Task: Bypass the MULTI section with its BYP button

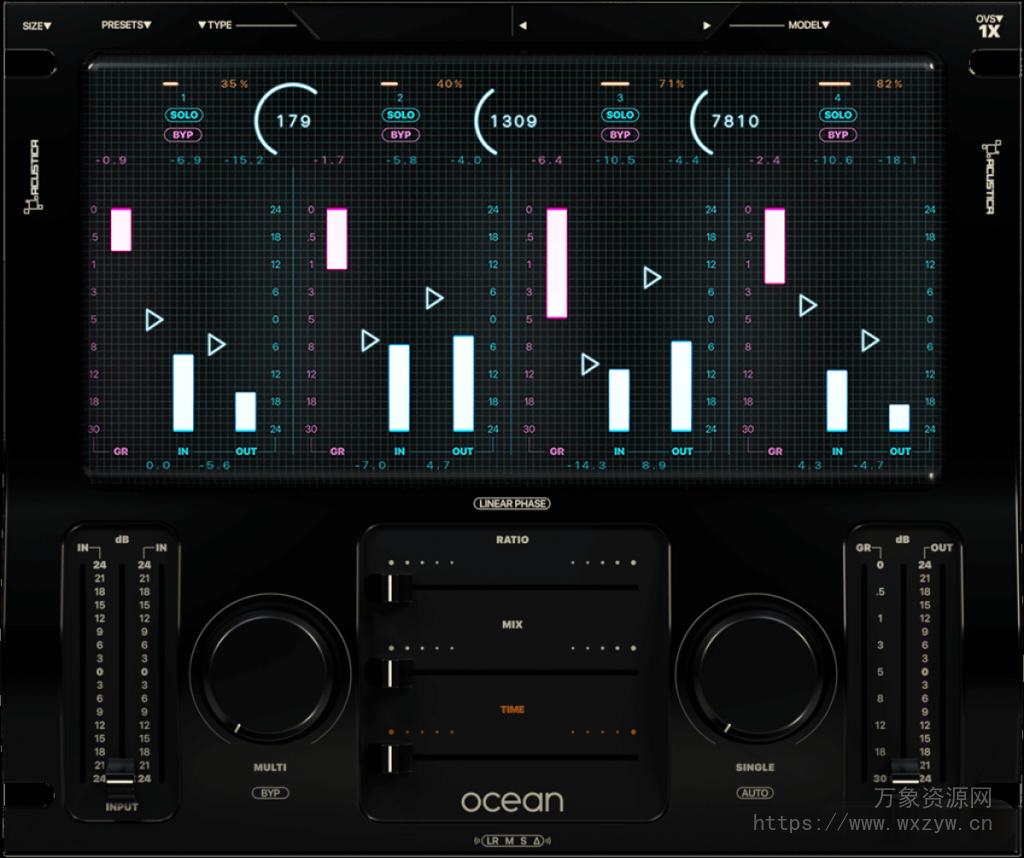Action: click(270, 792)
